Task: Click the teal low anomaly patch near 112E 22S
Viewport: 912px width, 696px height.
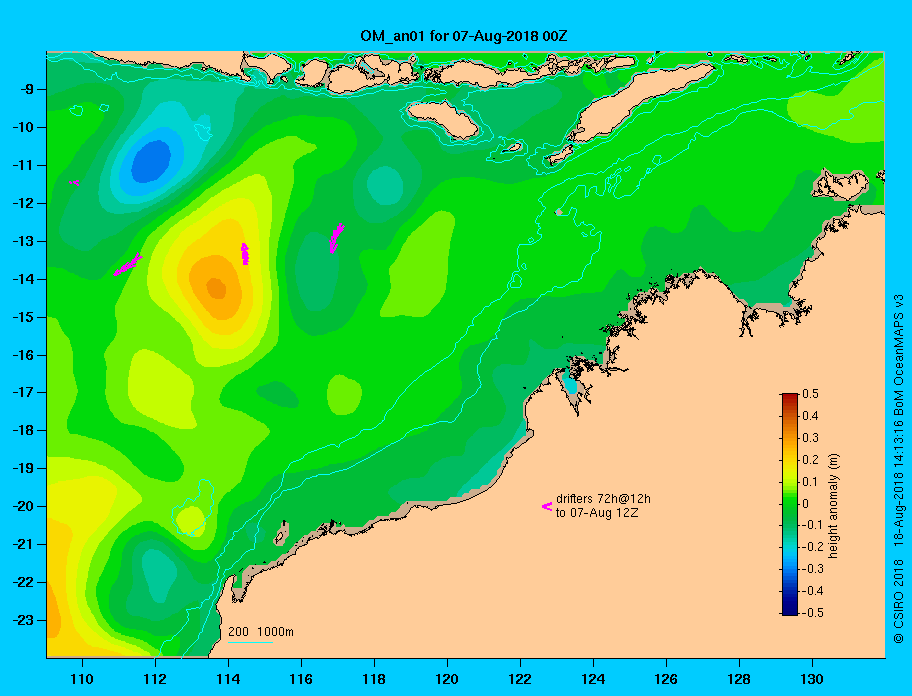Action: tap(159, 575)
